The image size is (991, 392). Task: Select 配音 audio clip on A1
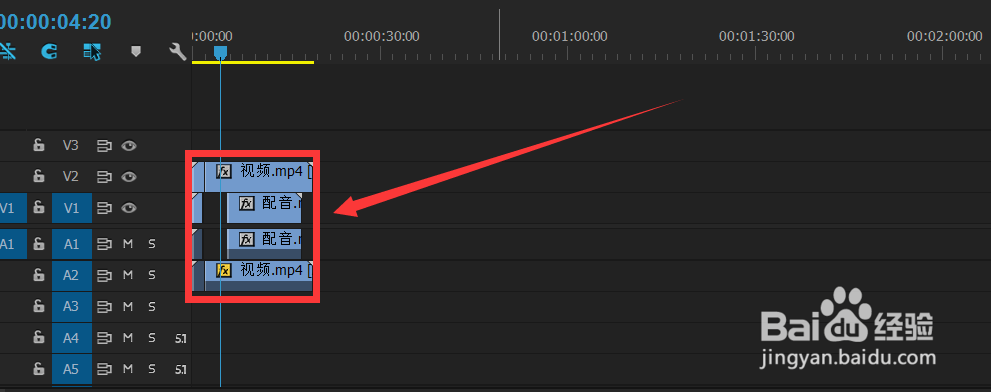[x=264, y=243]
